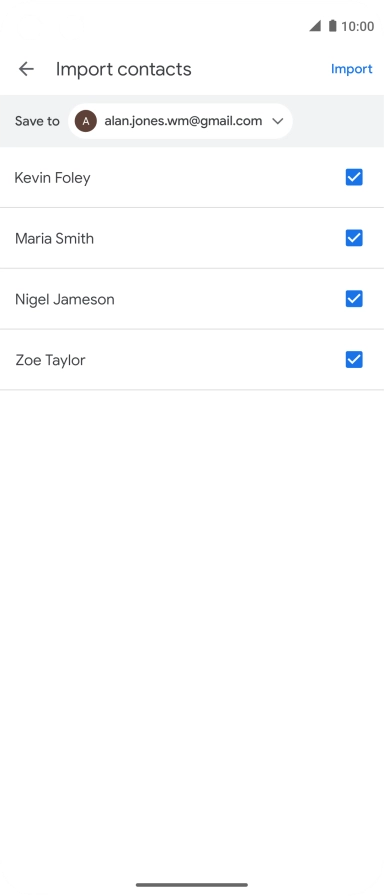Tap the battery status icon
The height and width of the screenshot is (896, 384).
pyautogui.click(x=333, y=26)
